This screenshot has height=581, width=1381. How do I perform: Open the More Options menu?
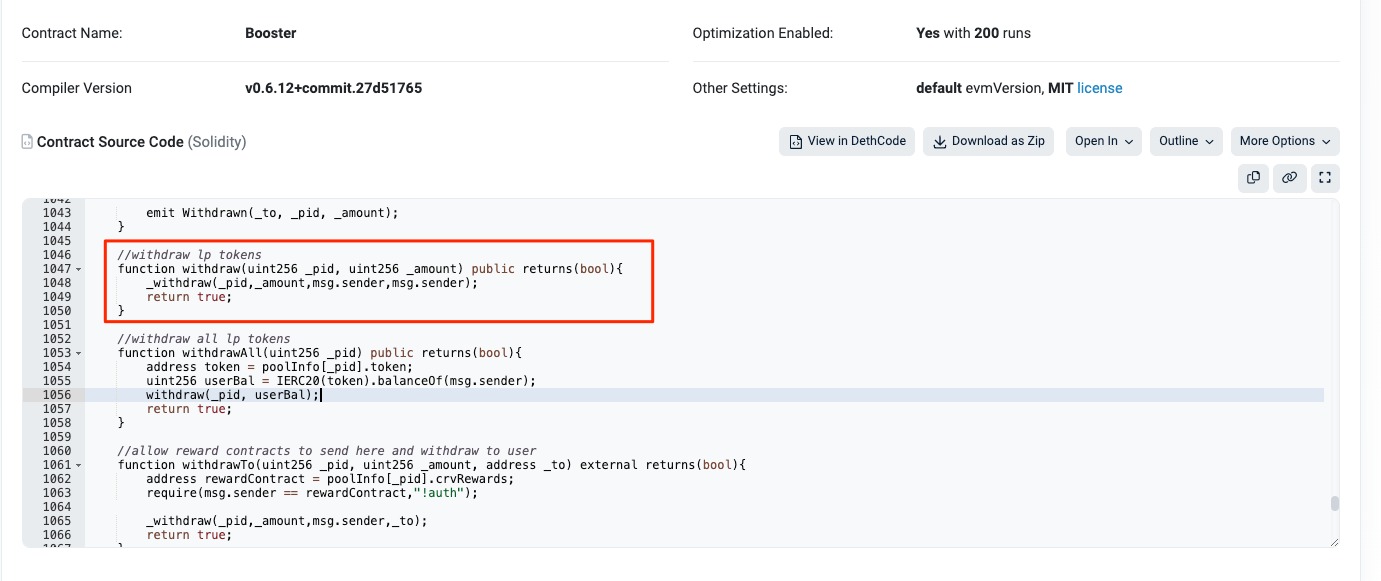1285,141
